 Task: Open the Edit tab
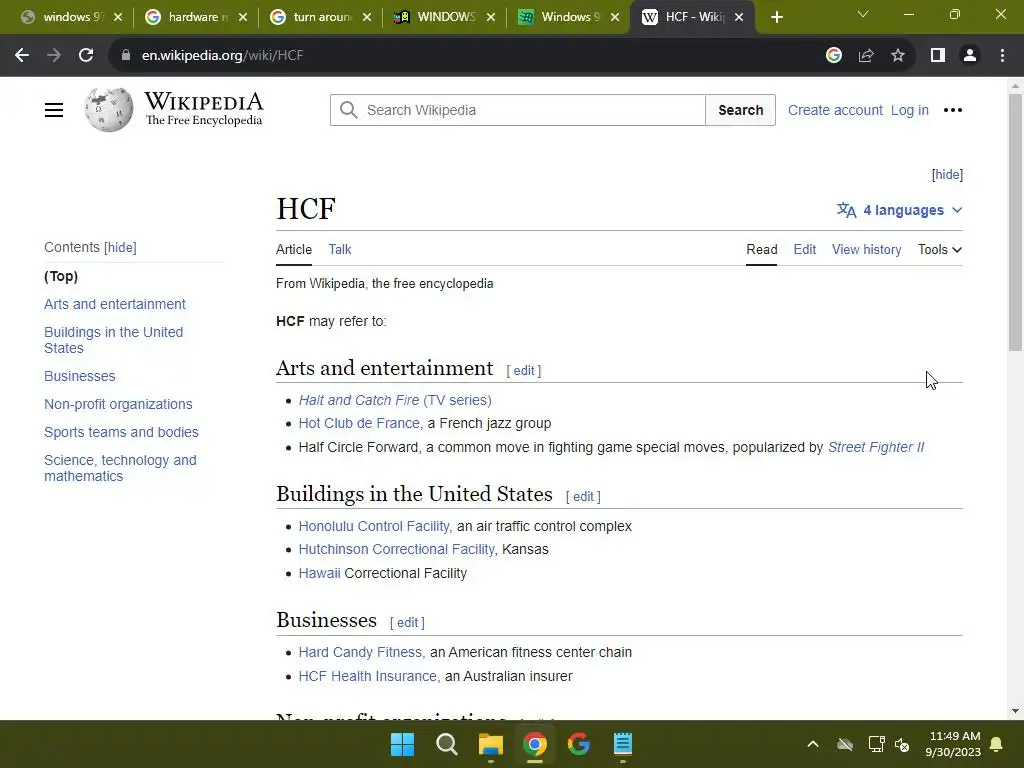(x=805, y=249)
